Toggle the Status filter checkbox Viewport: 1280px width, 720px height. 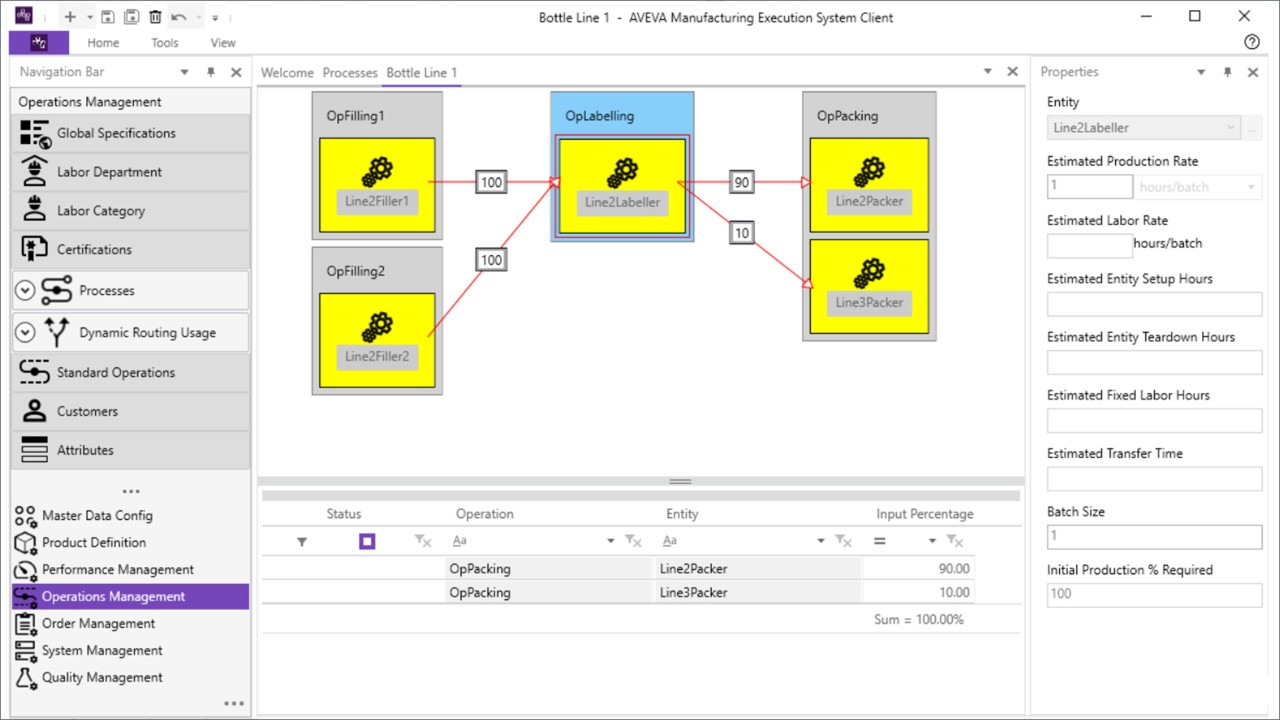point(367,541)
